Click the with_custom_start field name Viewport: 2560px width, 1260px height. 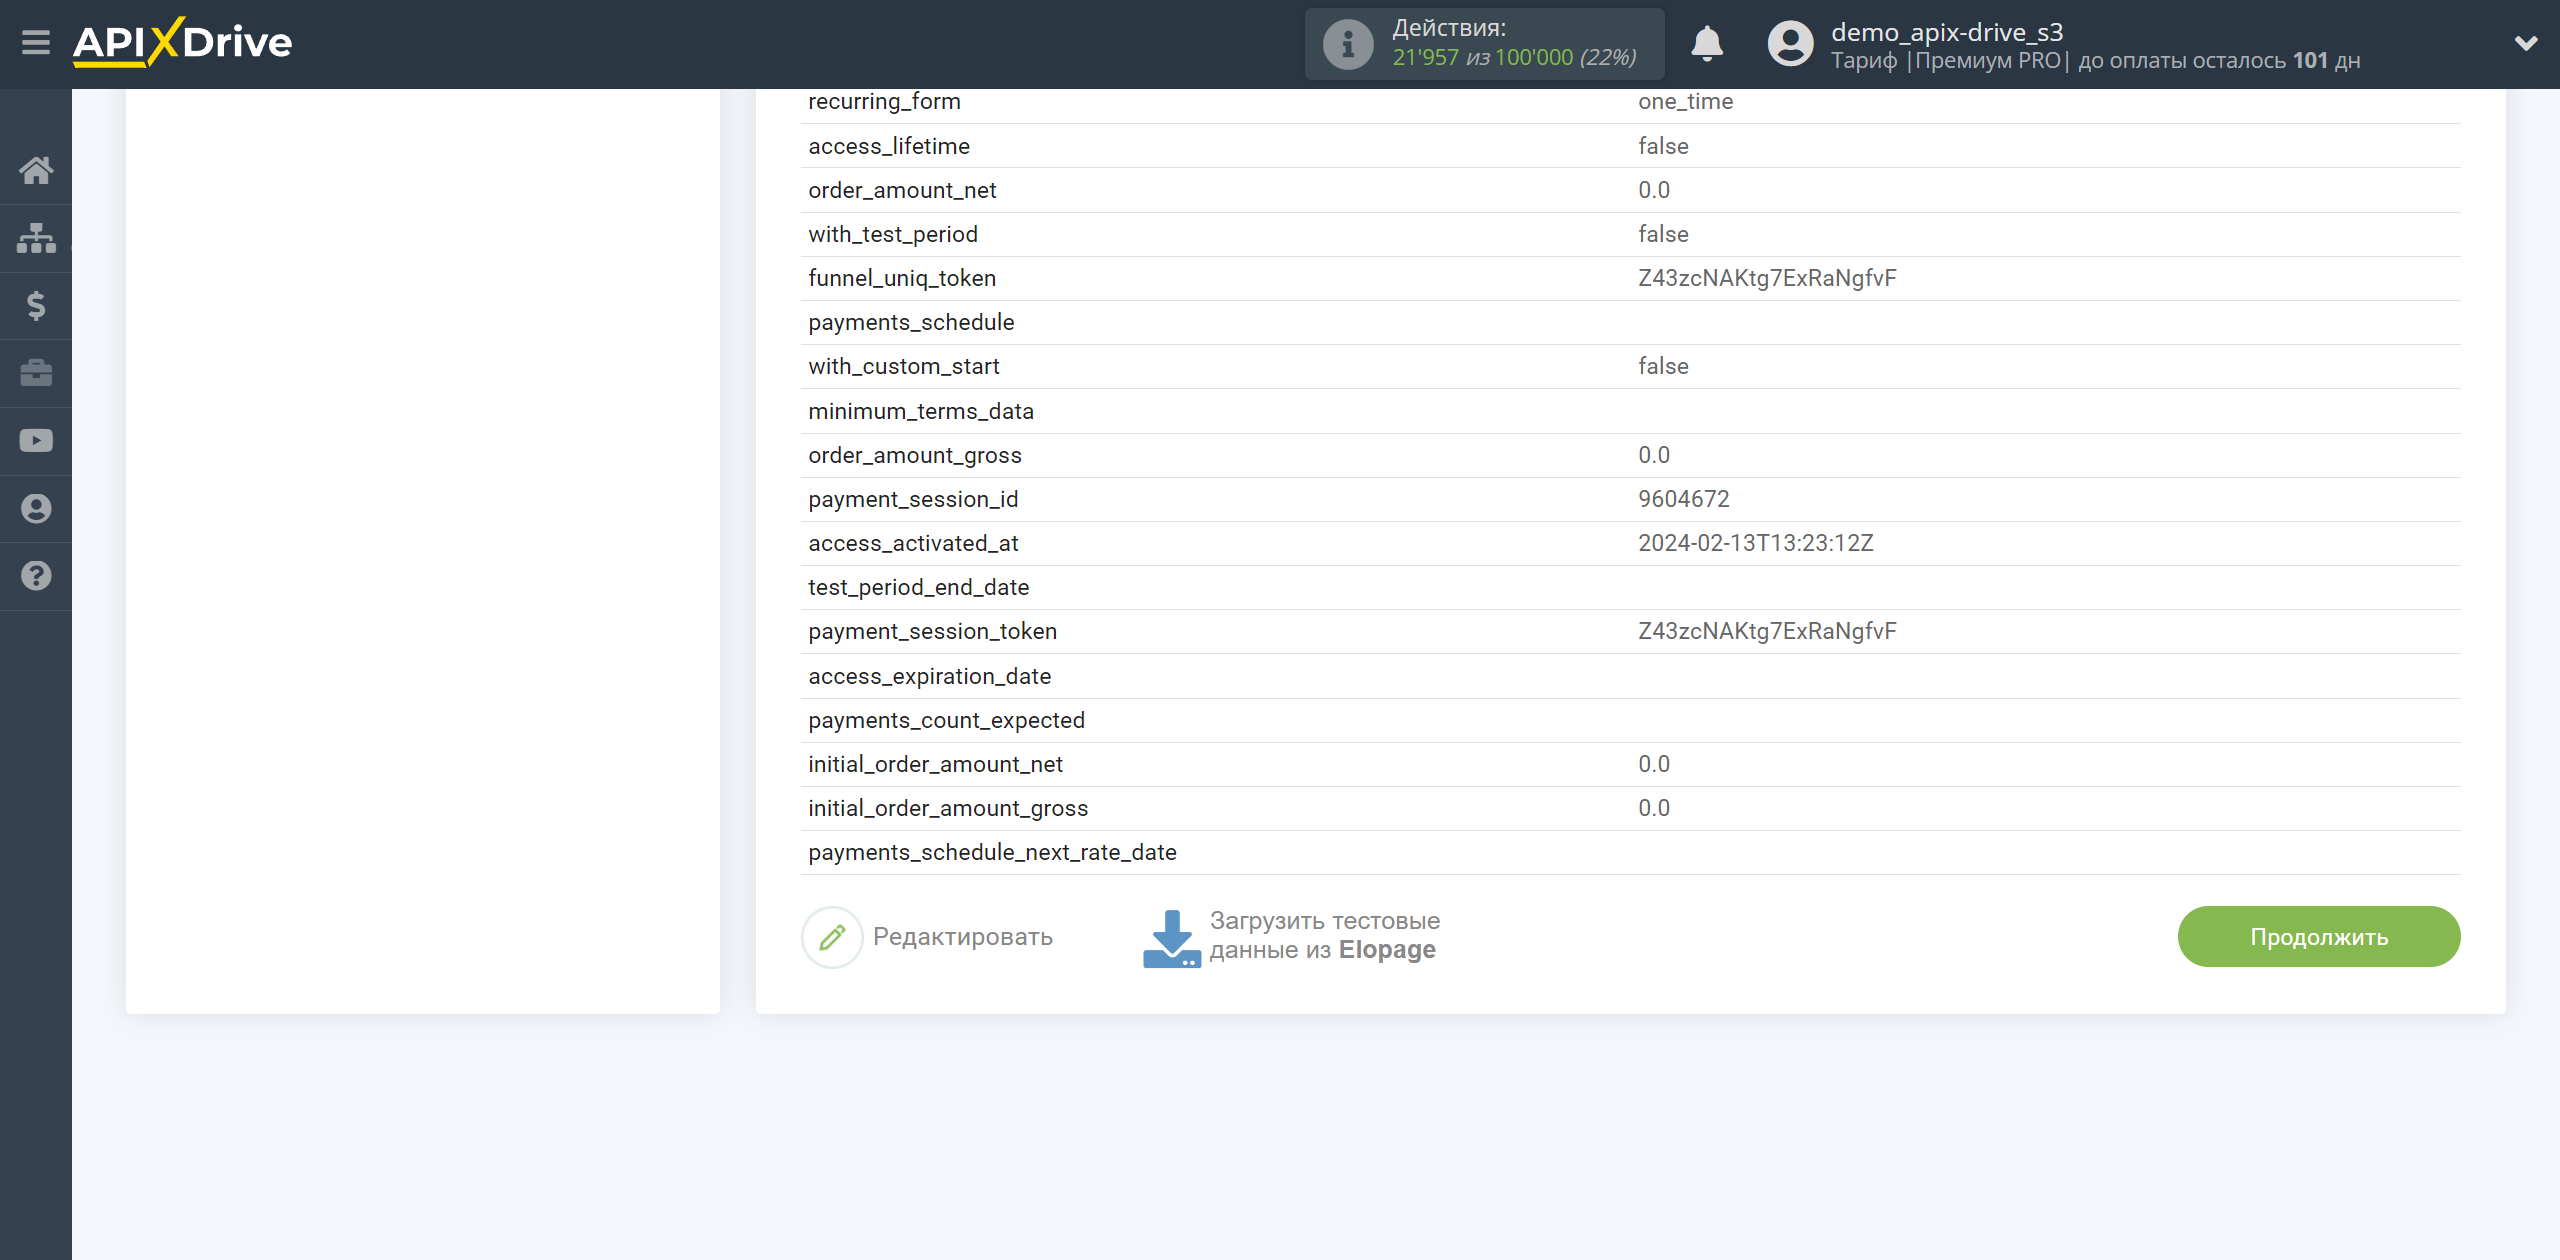(904, 366)
